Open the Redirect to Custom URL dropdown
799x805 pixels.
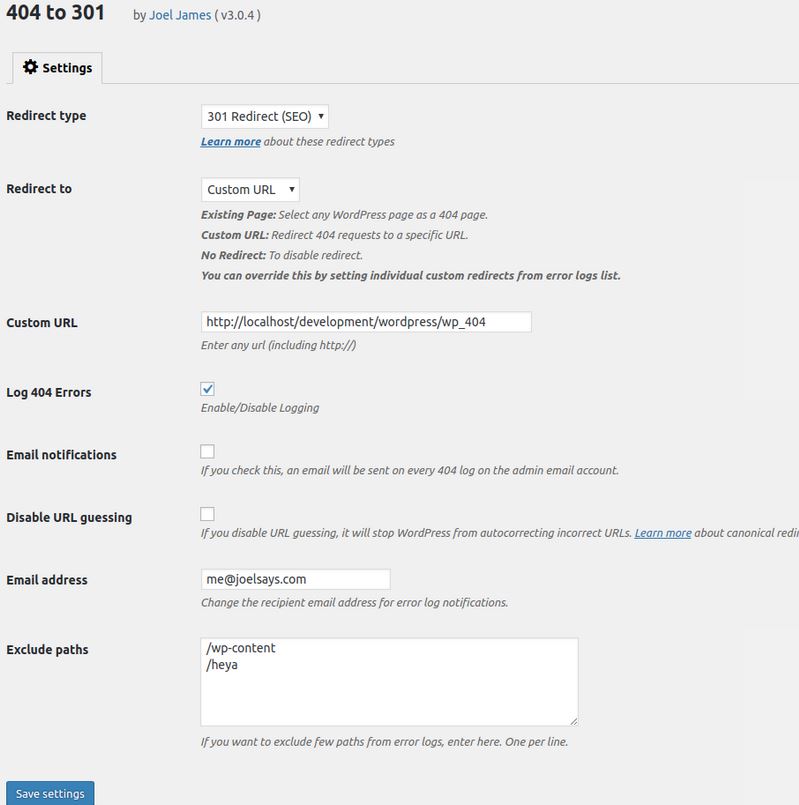[x=250, y=189]
